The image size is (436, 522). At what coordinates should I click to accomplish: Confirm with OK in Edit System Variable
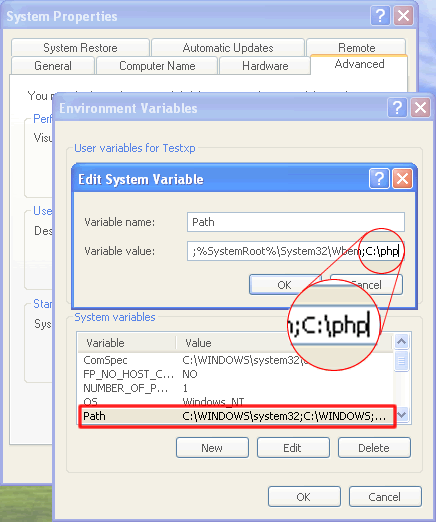(x=284, y=285)
